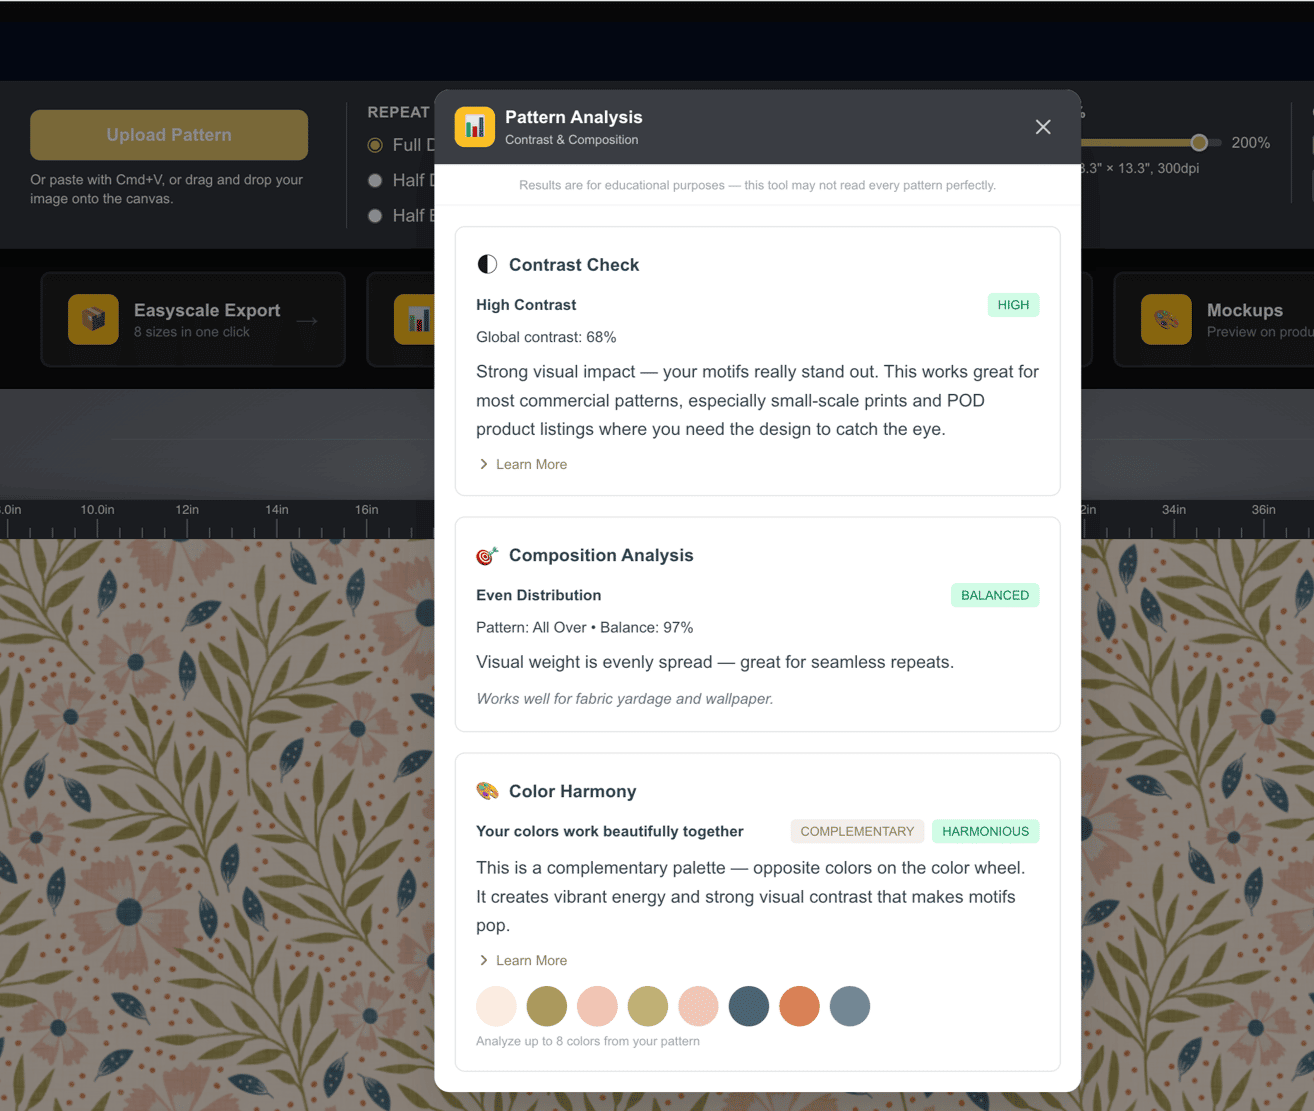Click the Easyscale Export box icon
The height and width of the screenshot is (1111, 1314).
pos(94,319)
